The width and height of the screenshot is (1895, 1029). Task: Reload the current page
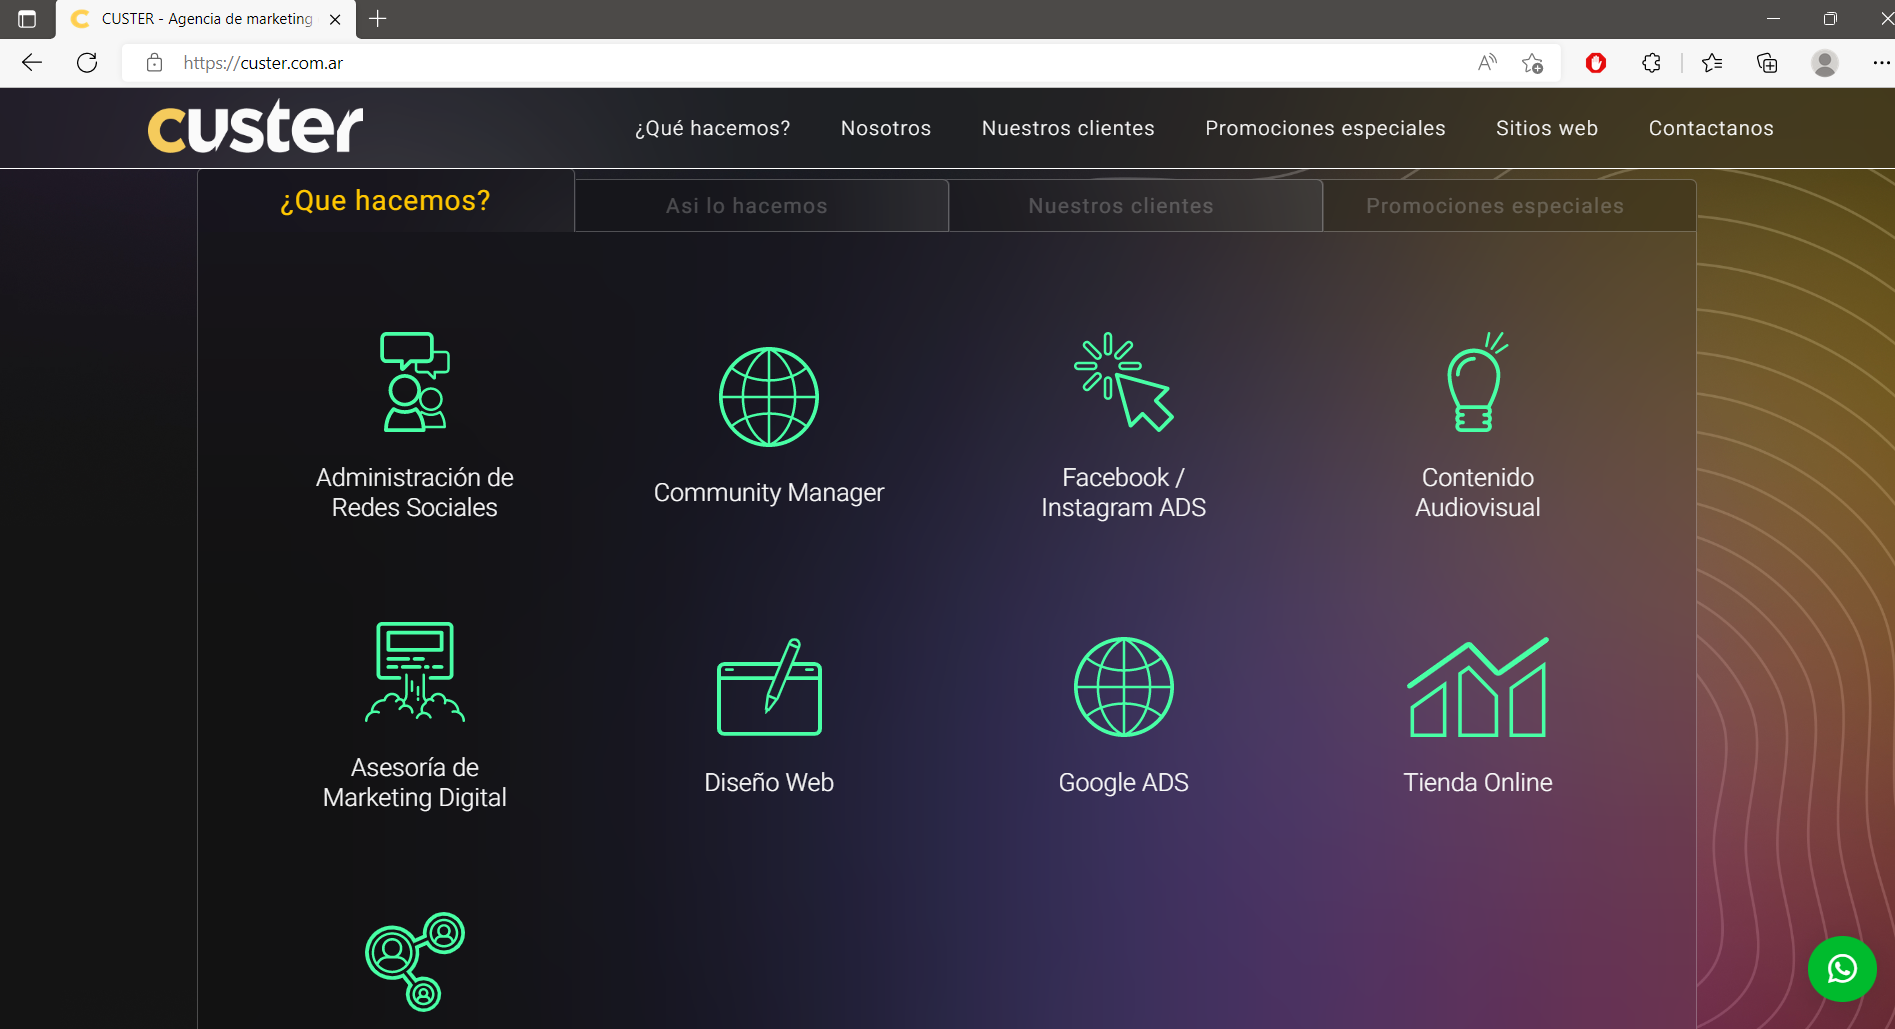[87, 63]
